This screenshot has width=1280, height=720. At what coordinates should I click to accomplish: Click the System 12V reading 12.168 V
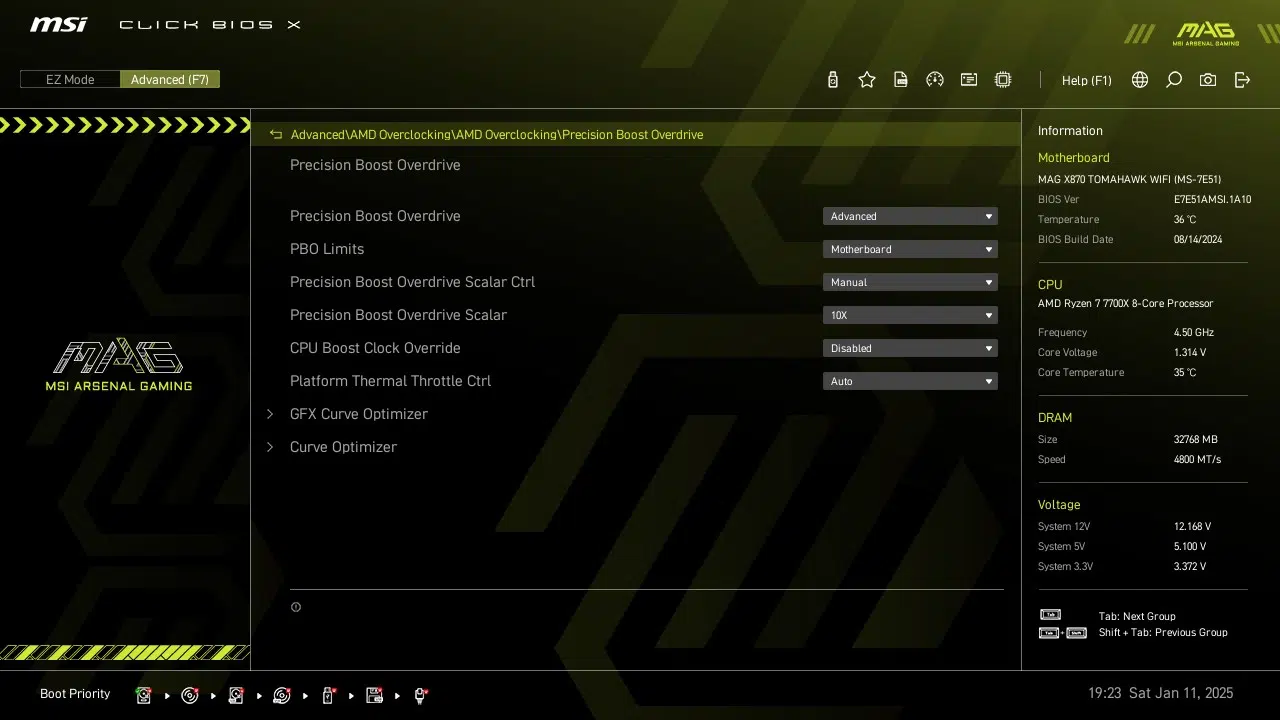click(1192, 527)
